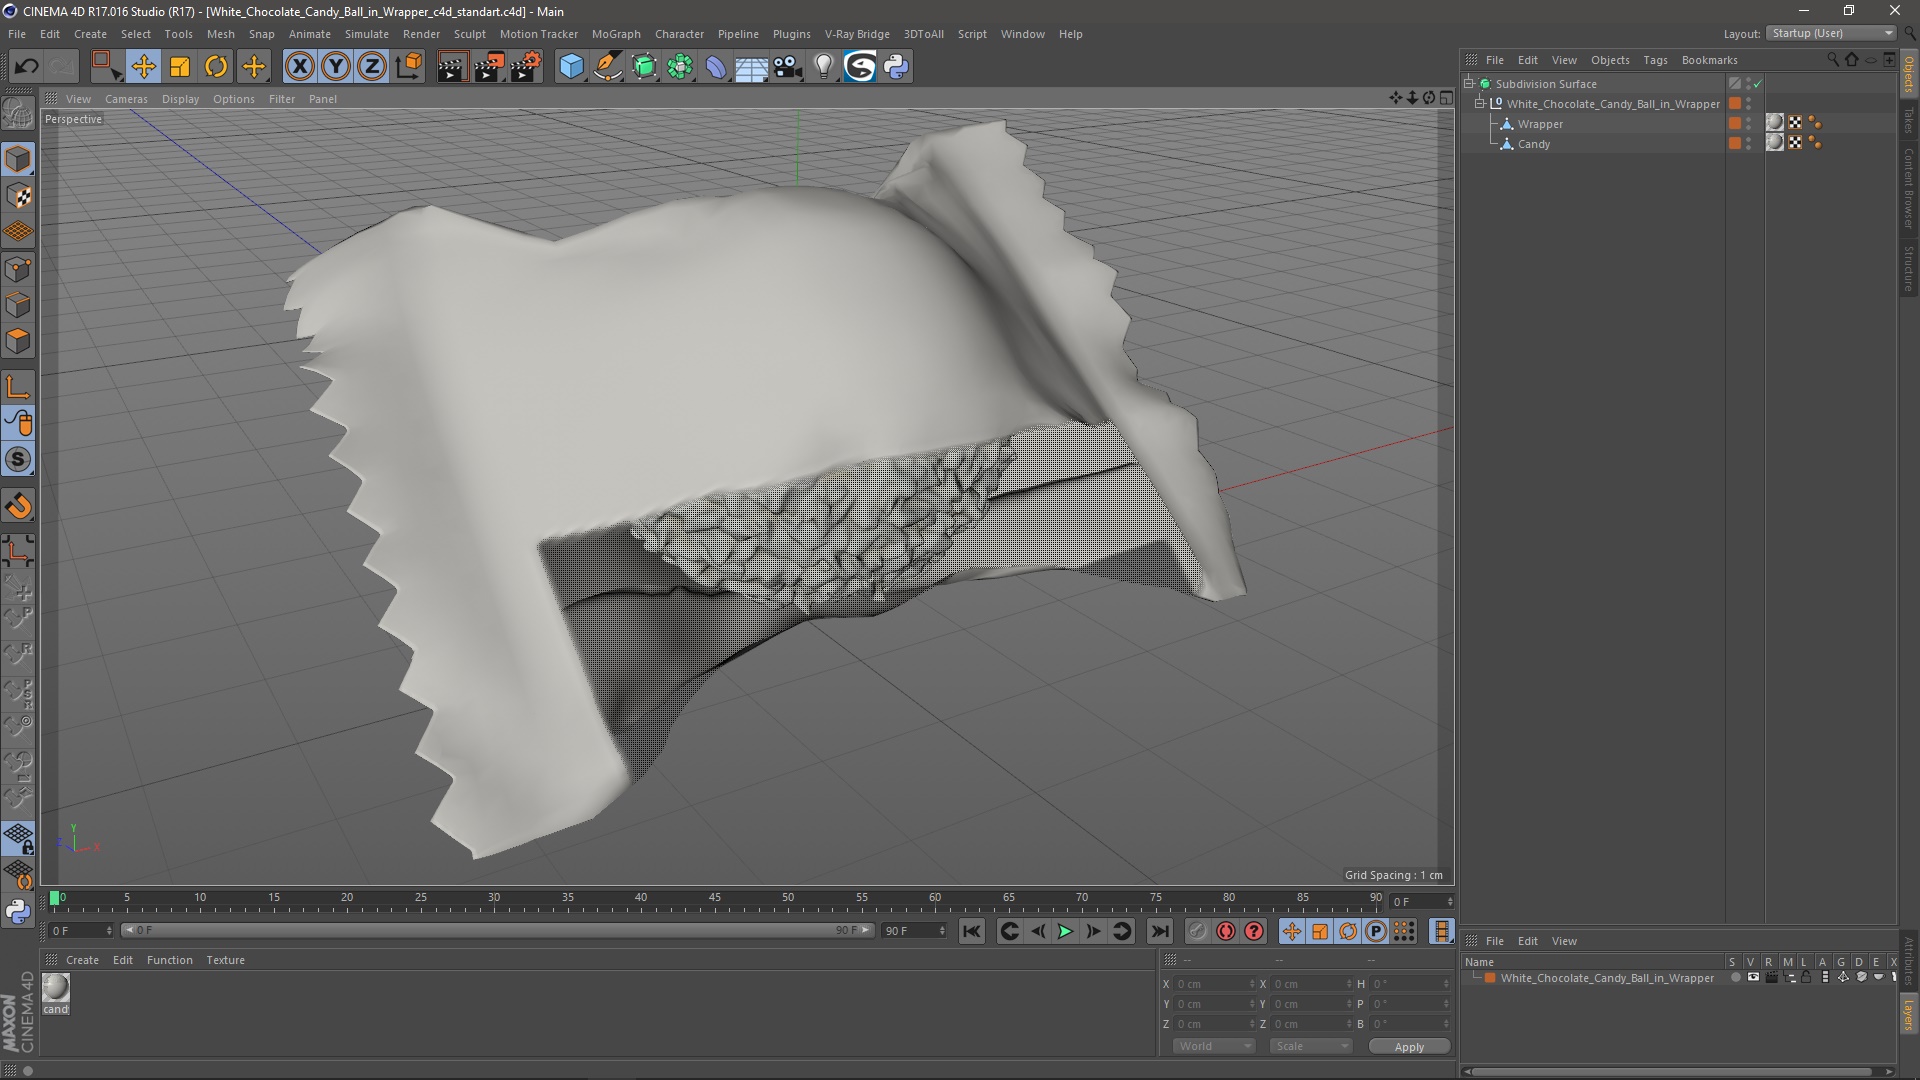The width and height of the screenshot is (1920, 1080).
Task: Collapse the Subdivision Surface tree node
Action: [x=1469, y=84]
